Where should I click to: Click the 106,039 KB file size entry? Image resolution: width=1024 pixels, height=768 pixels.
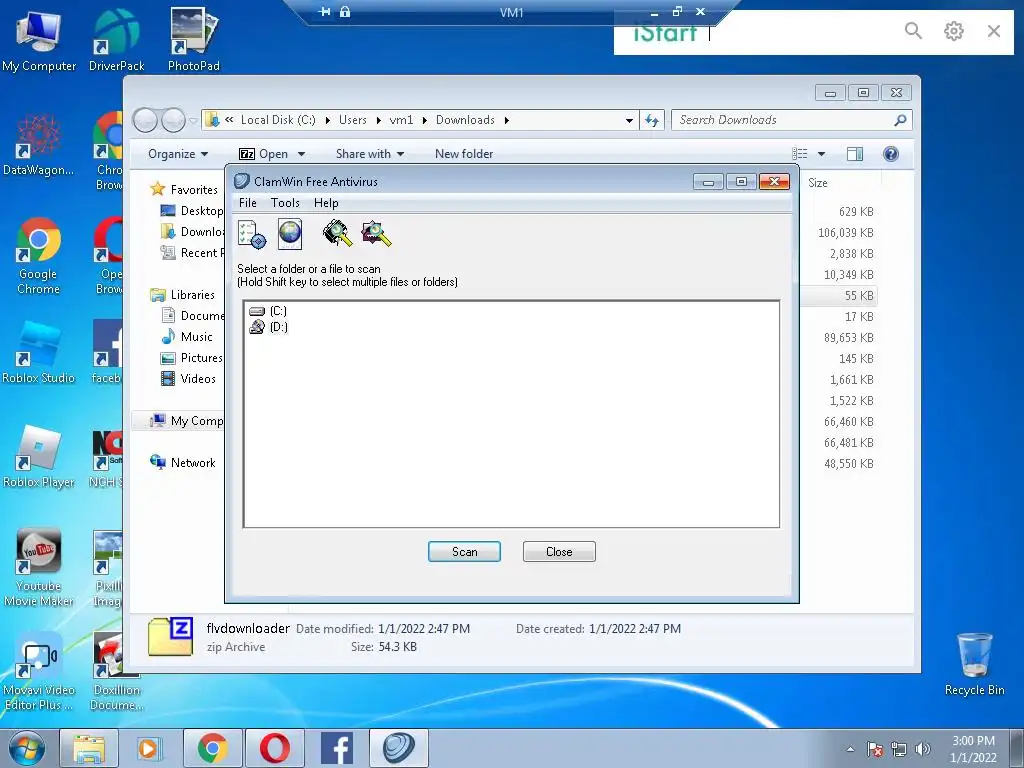pos(845,232)
